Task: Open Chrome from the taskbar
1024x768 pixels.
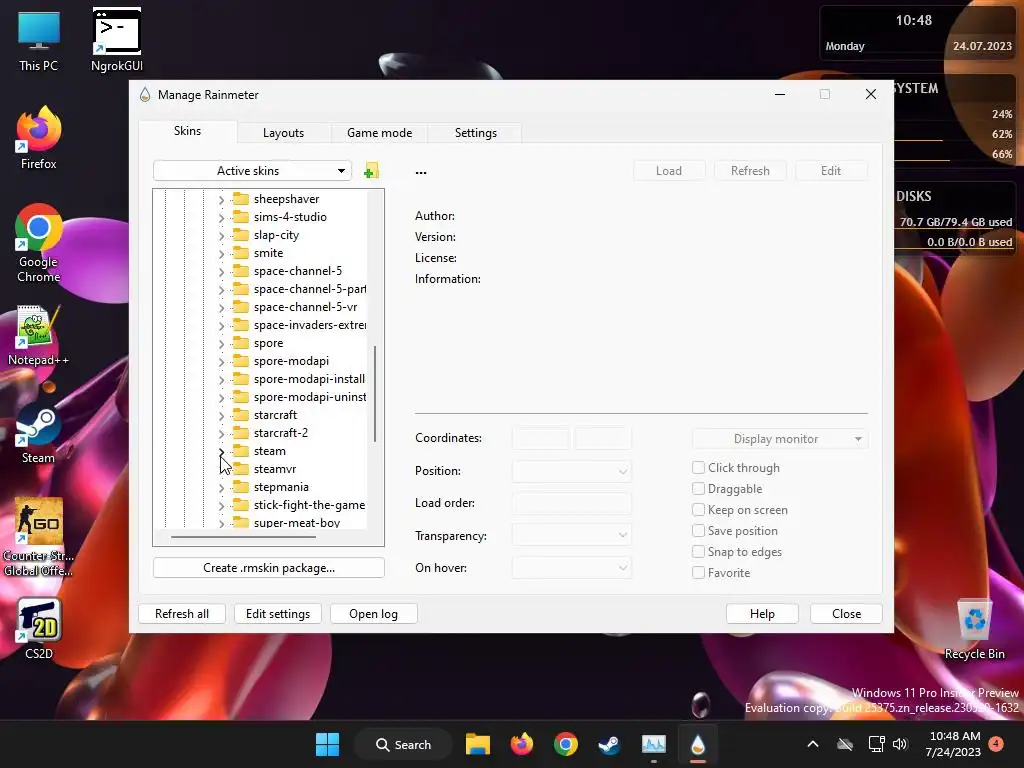Action: [x=566, y=744]
